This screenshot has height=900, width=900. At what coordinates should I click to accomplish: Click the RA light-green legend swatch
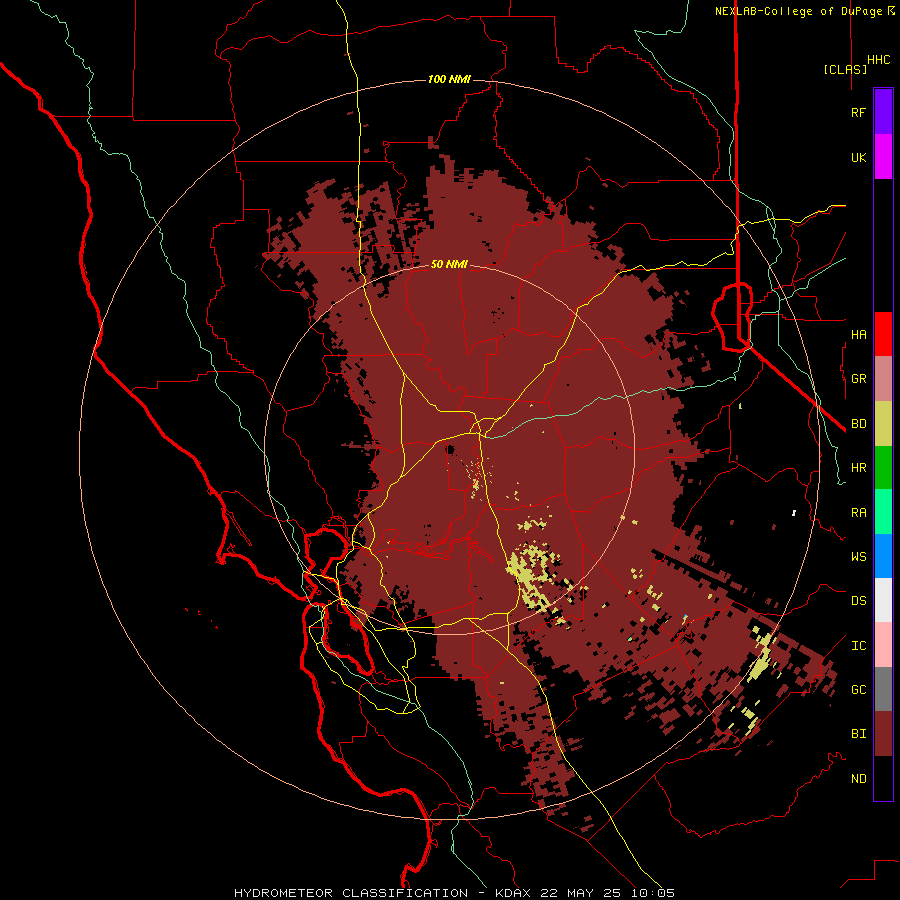(x=883, y=512)
